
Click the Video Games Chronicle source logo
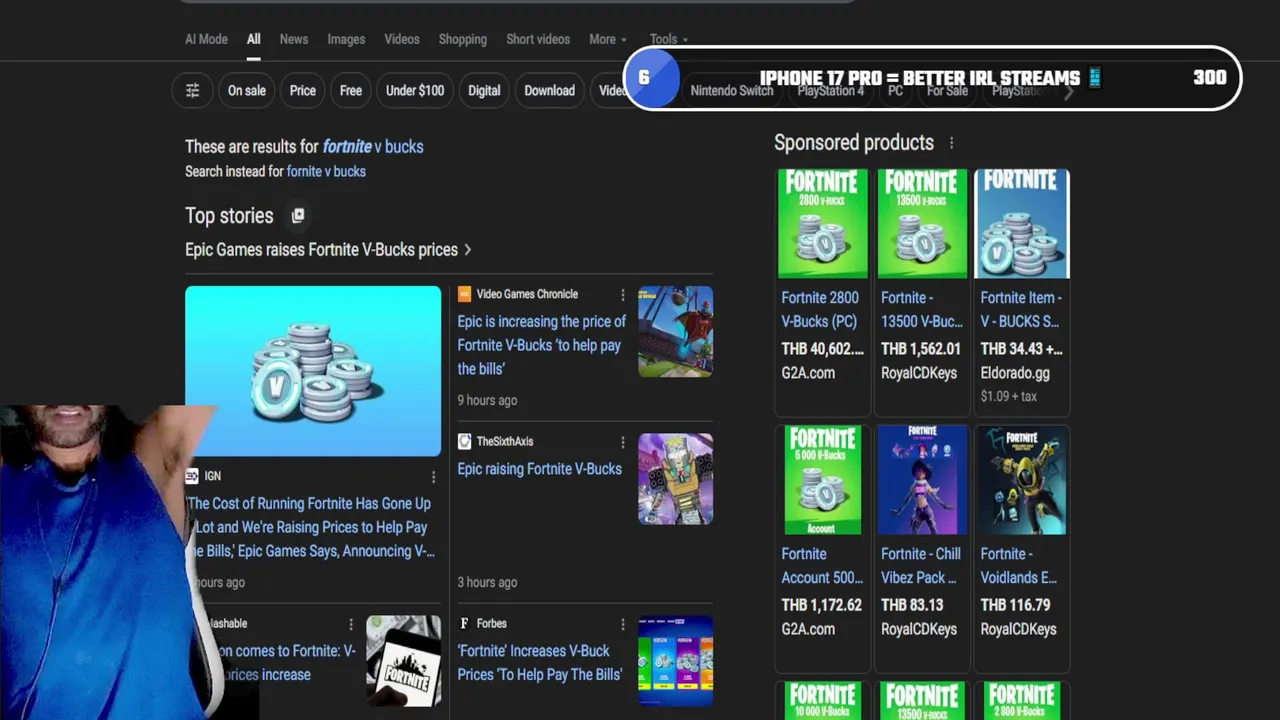click(x=464, y=294)
